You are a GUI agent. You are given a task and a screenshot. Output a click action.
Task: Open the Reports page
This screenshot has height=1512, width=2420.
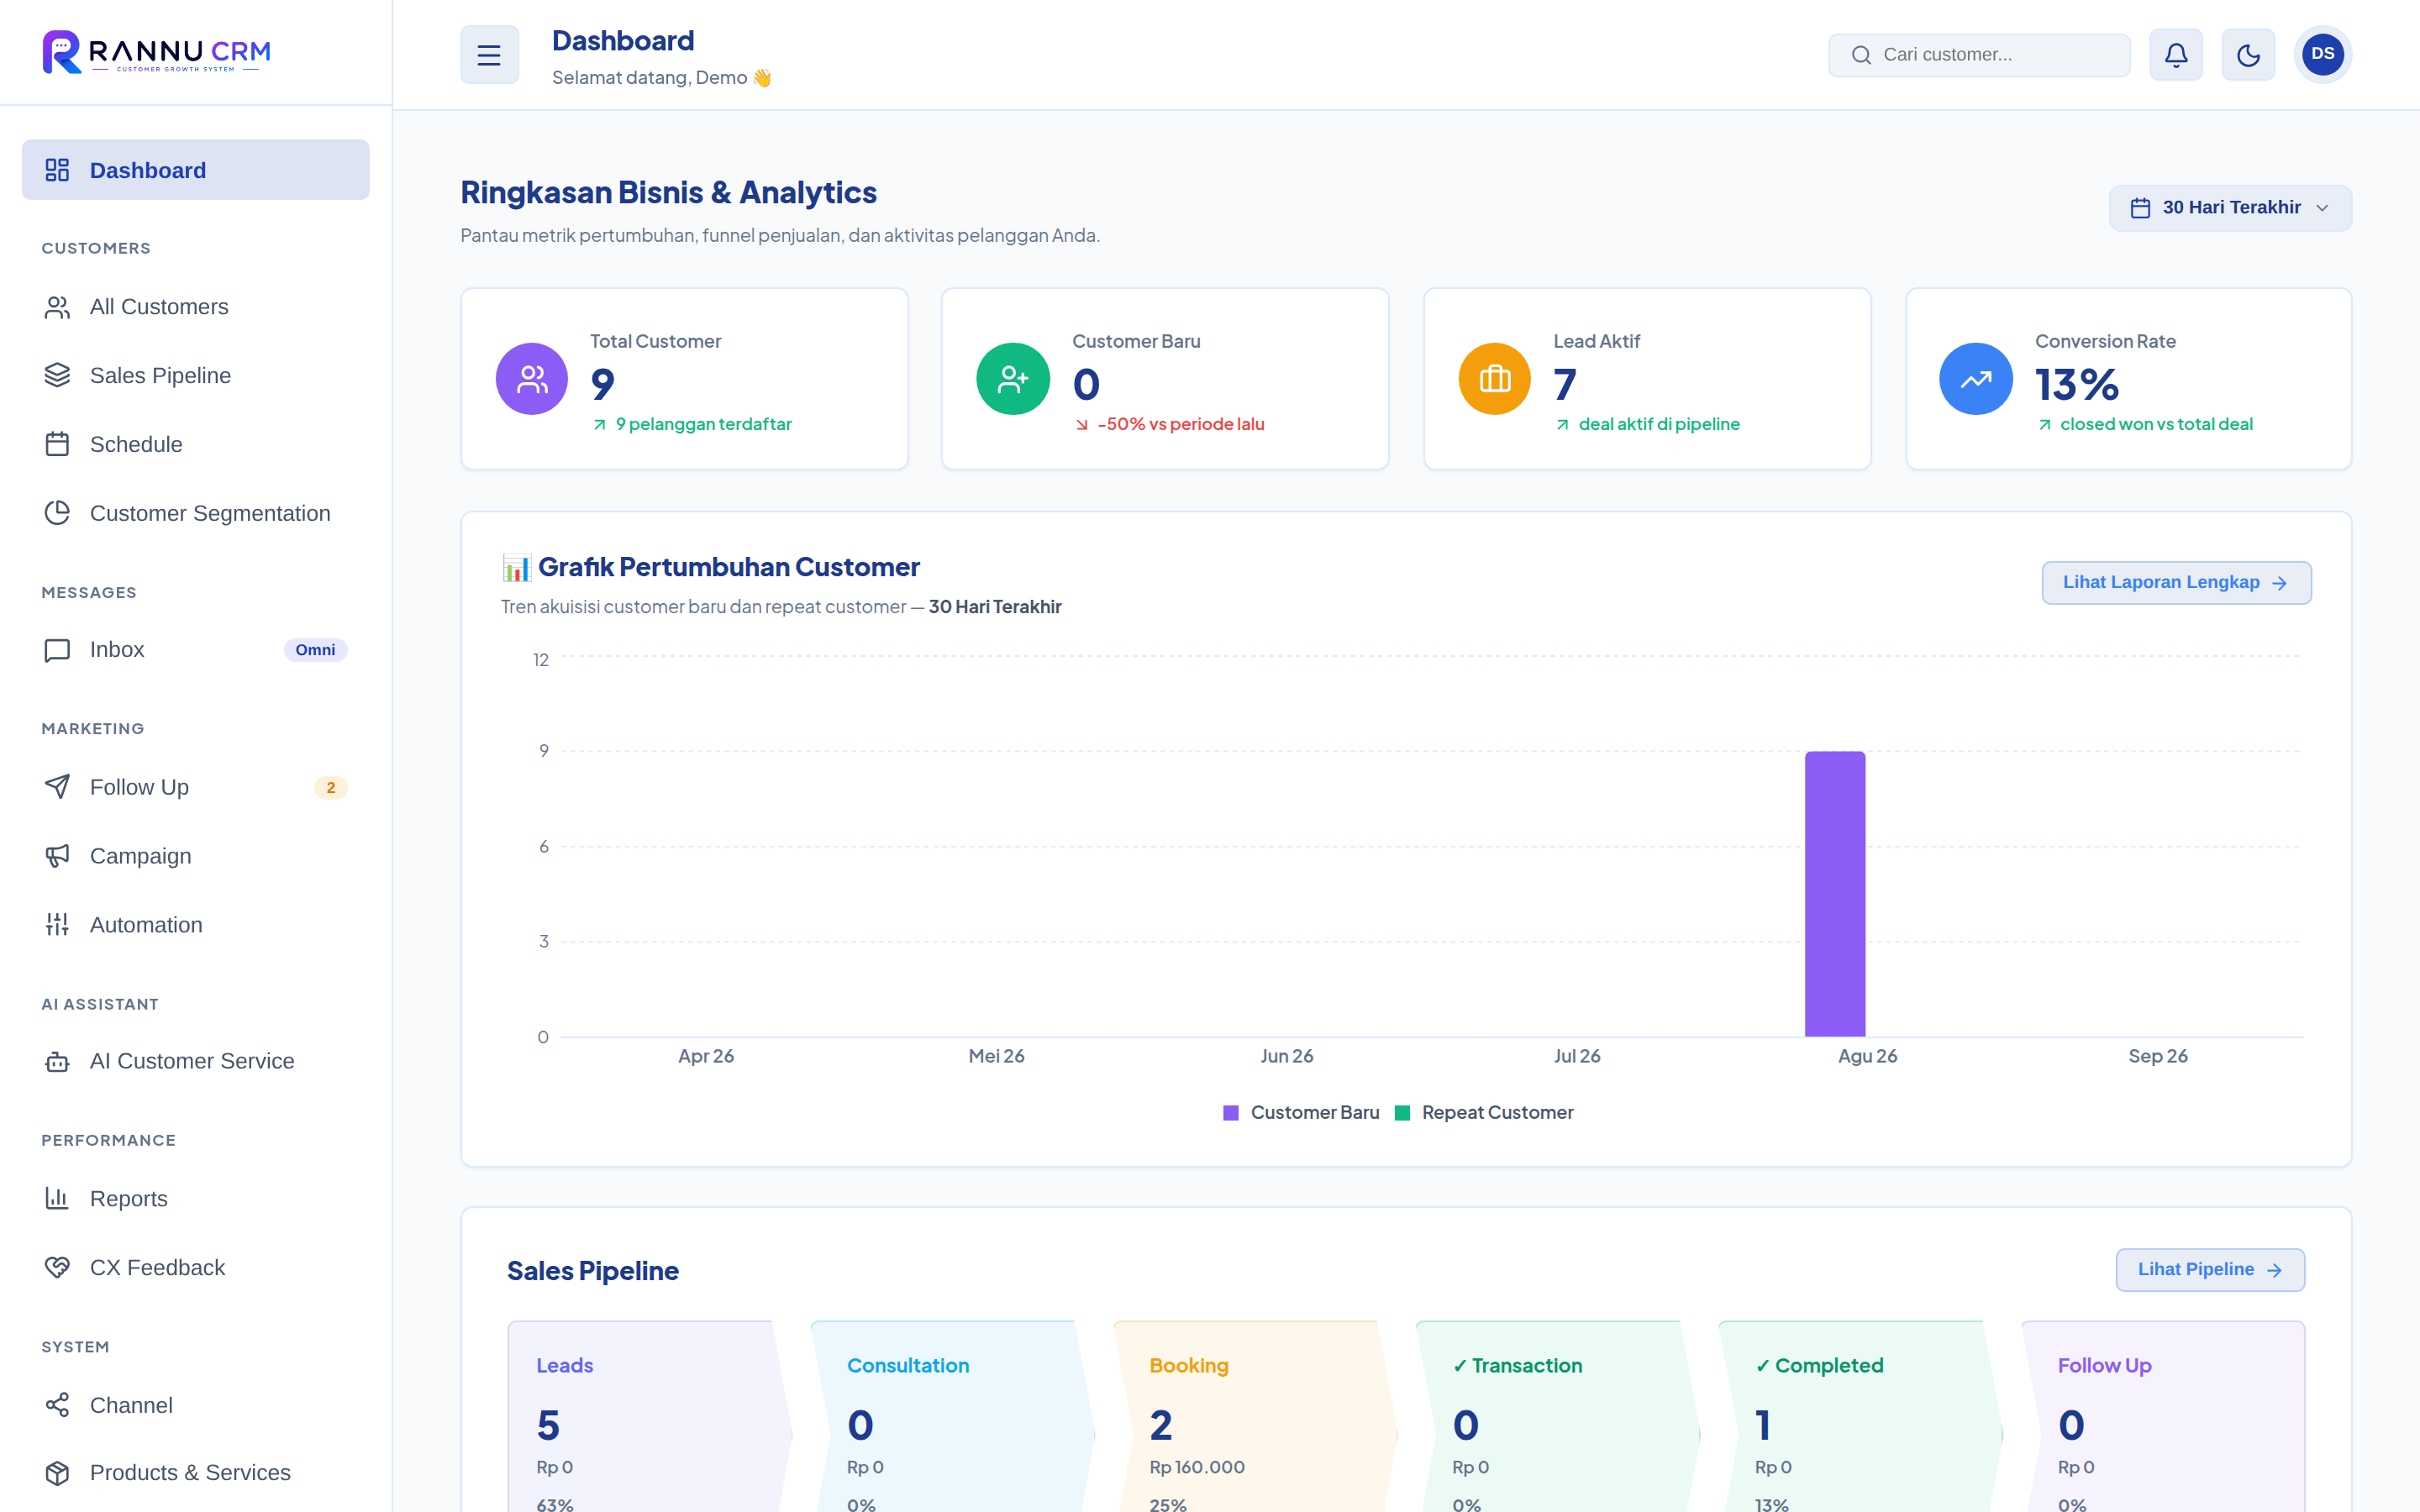click(x=196, y=1199)
